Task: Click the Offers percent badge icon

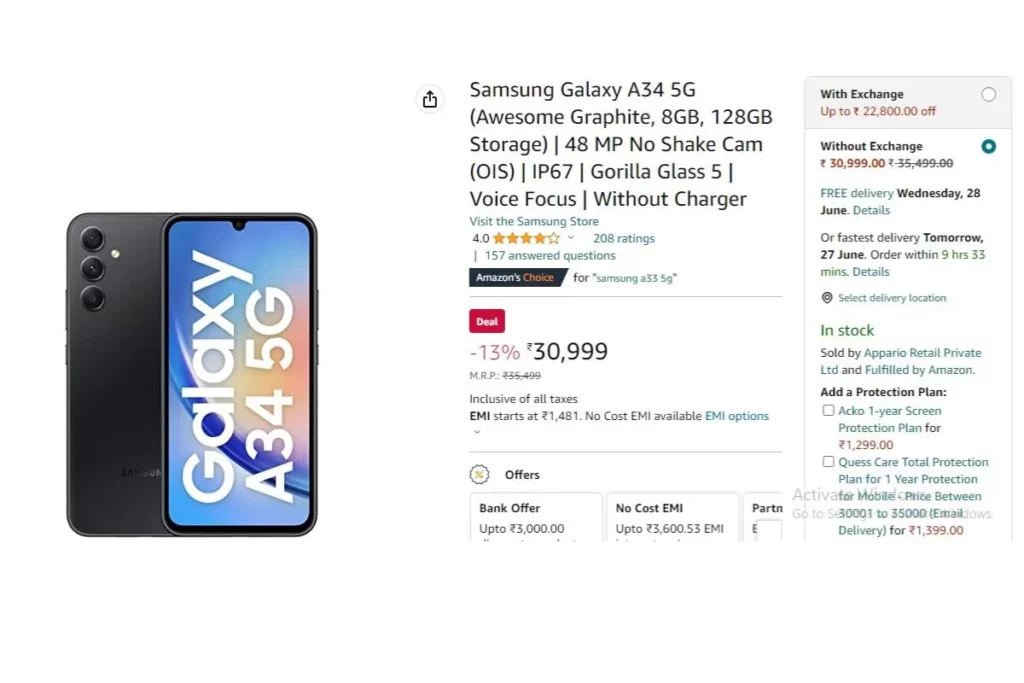Action: pos(479,474)
